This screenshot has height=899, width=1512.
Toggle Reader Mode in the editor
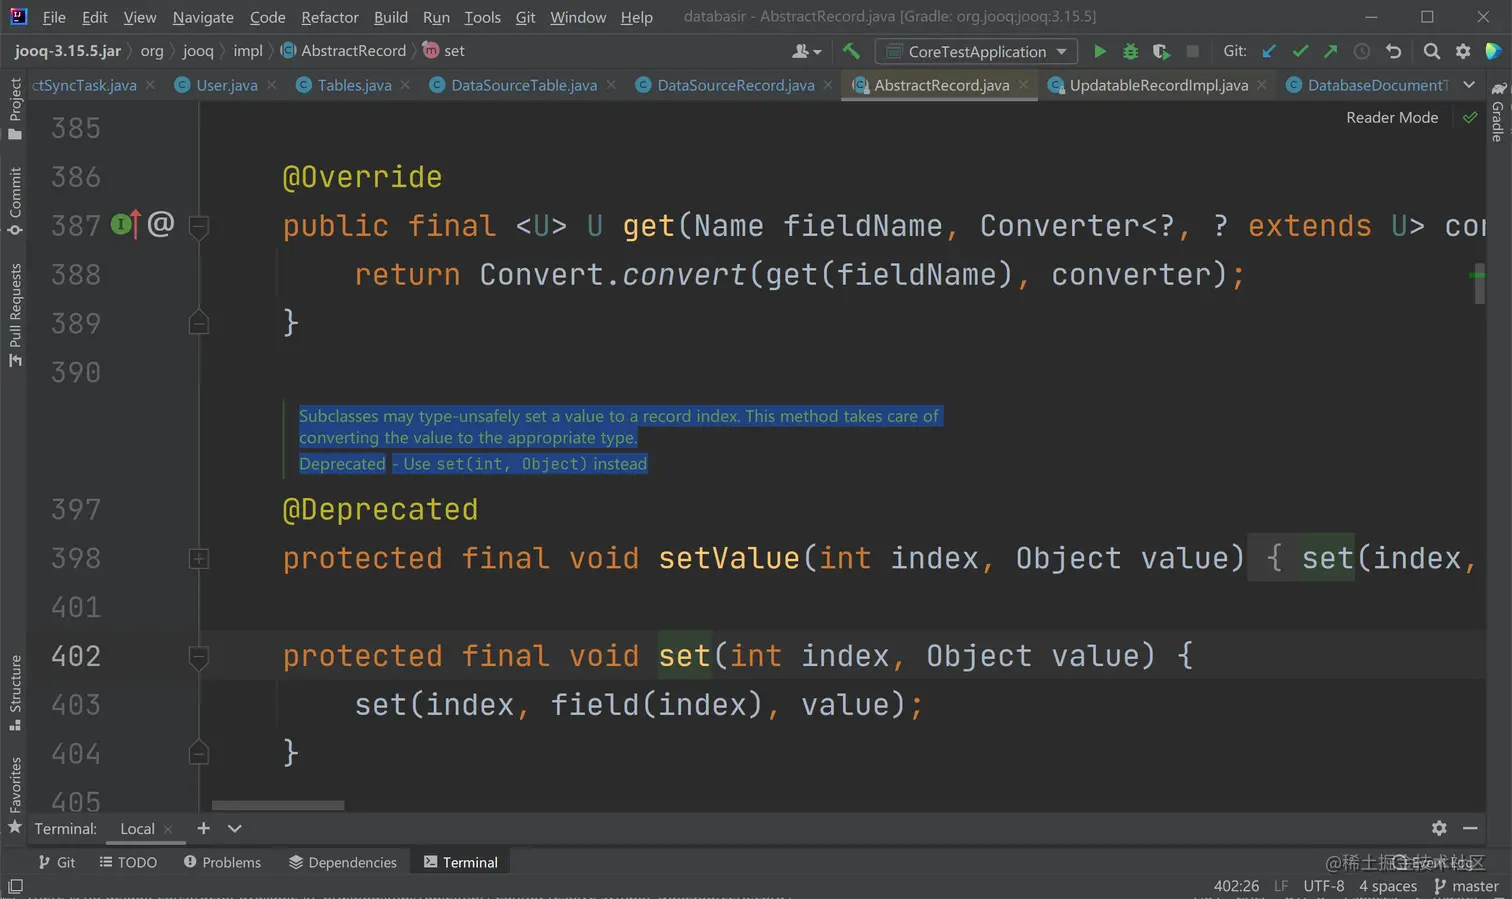tap(1391, 118)
